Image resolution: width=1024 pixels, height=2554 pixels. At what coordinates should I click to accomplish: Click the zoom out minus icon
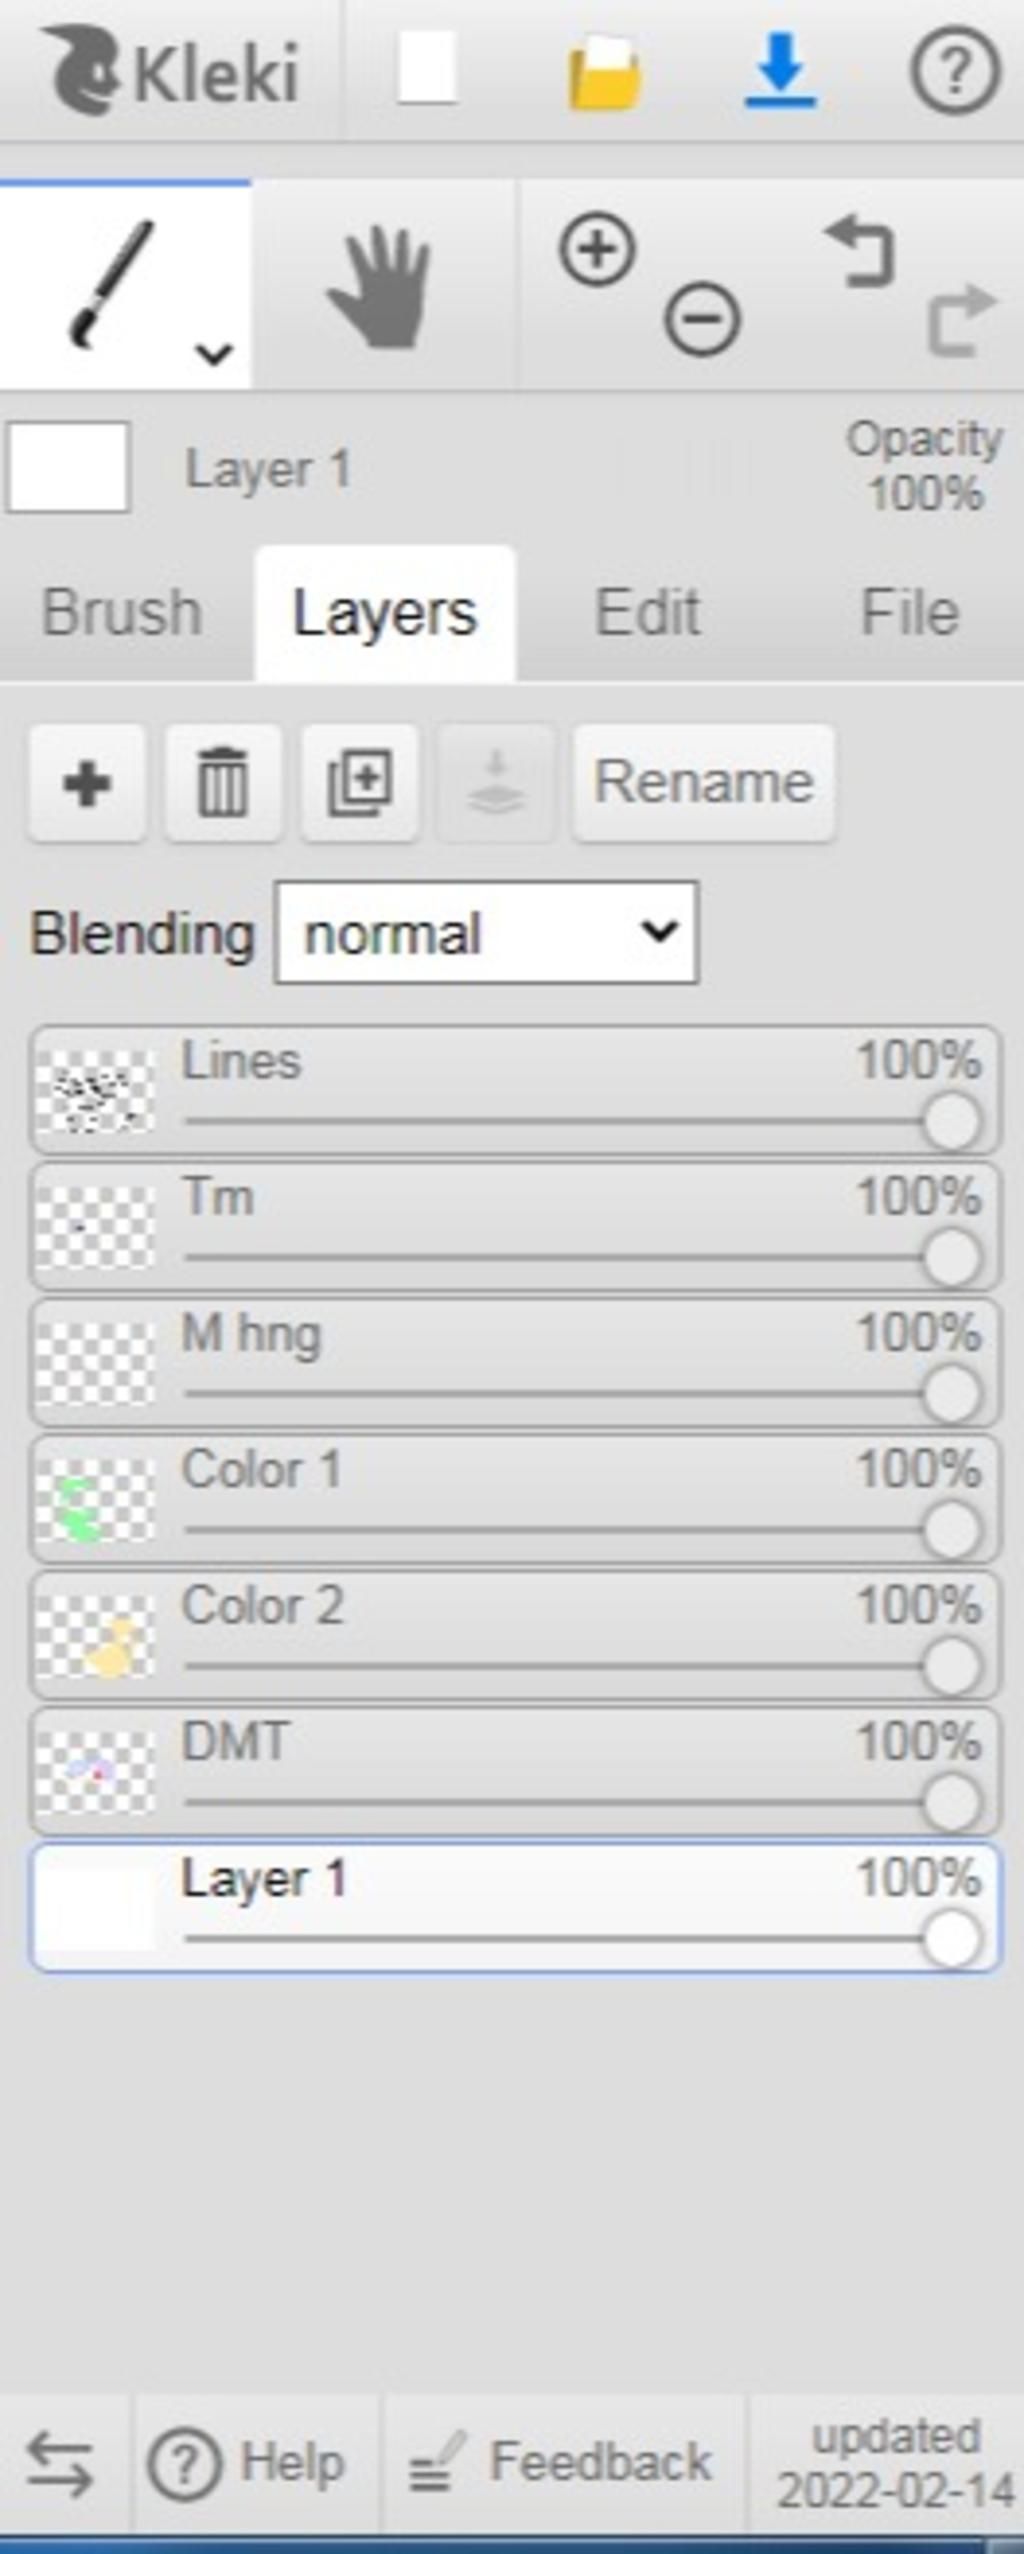point(702,319)
